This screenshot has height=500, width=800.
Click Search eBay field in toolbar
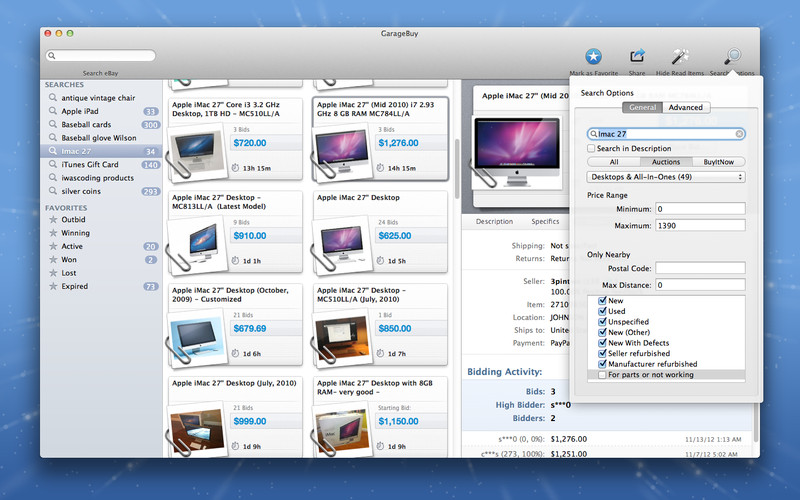tap(101, 56)
